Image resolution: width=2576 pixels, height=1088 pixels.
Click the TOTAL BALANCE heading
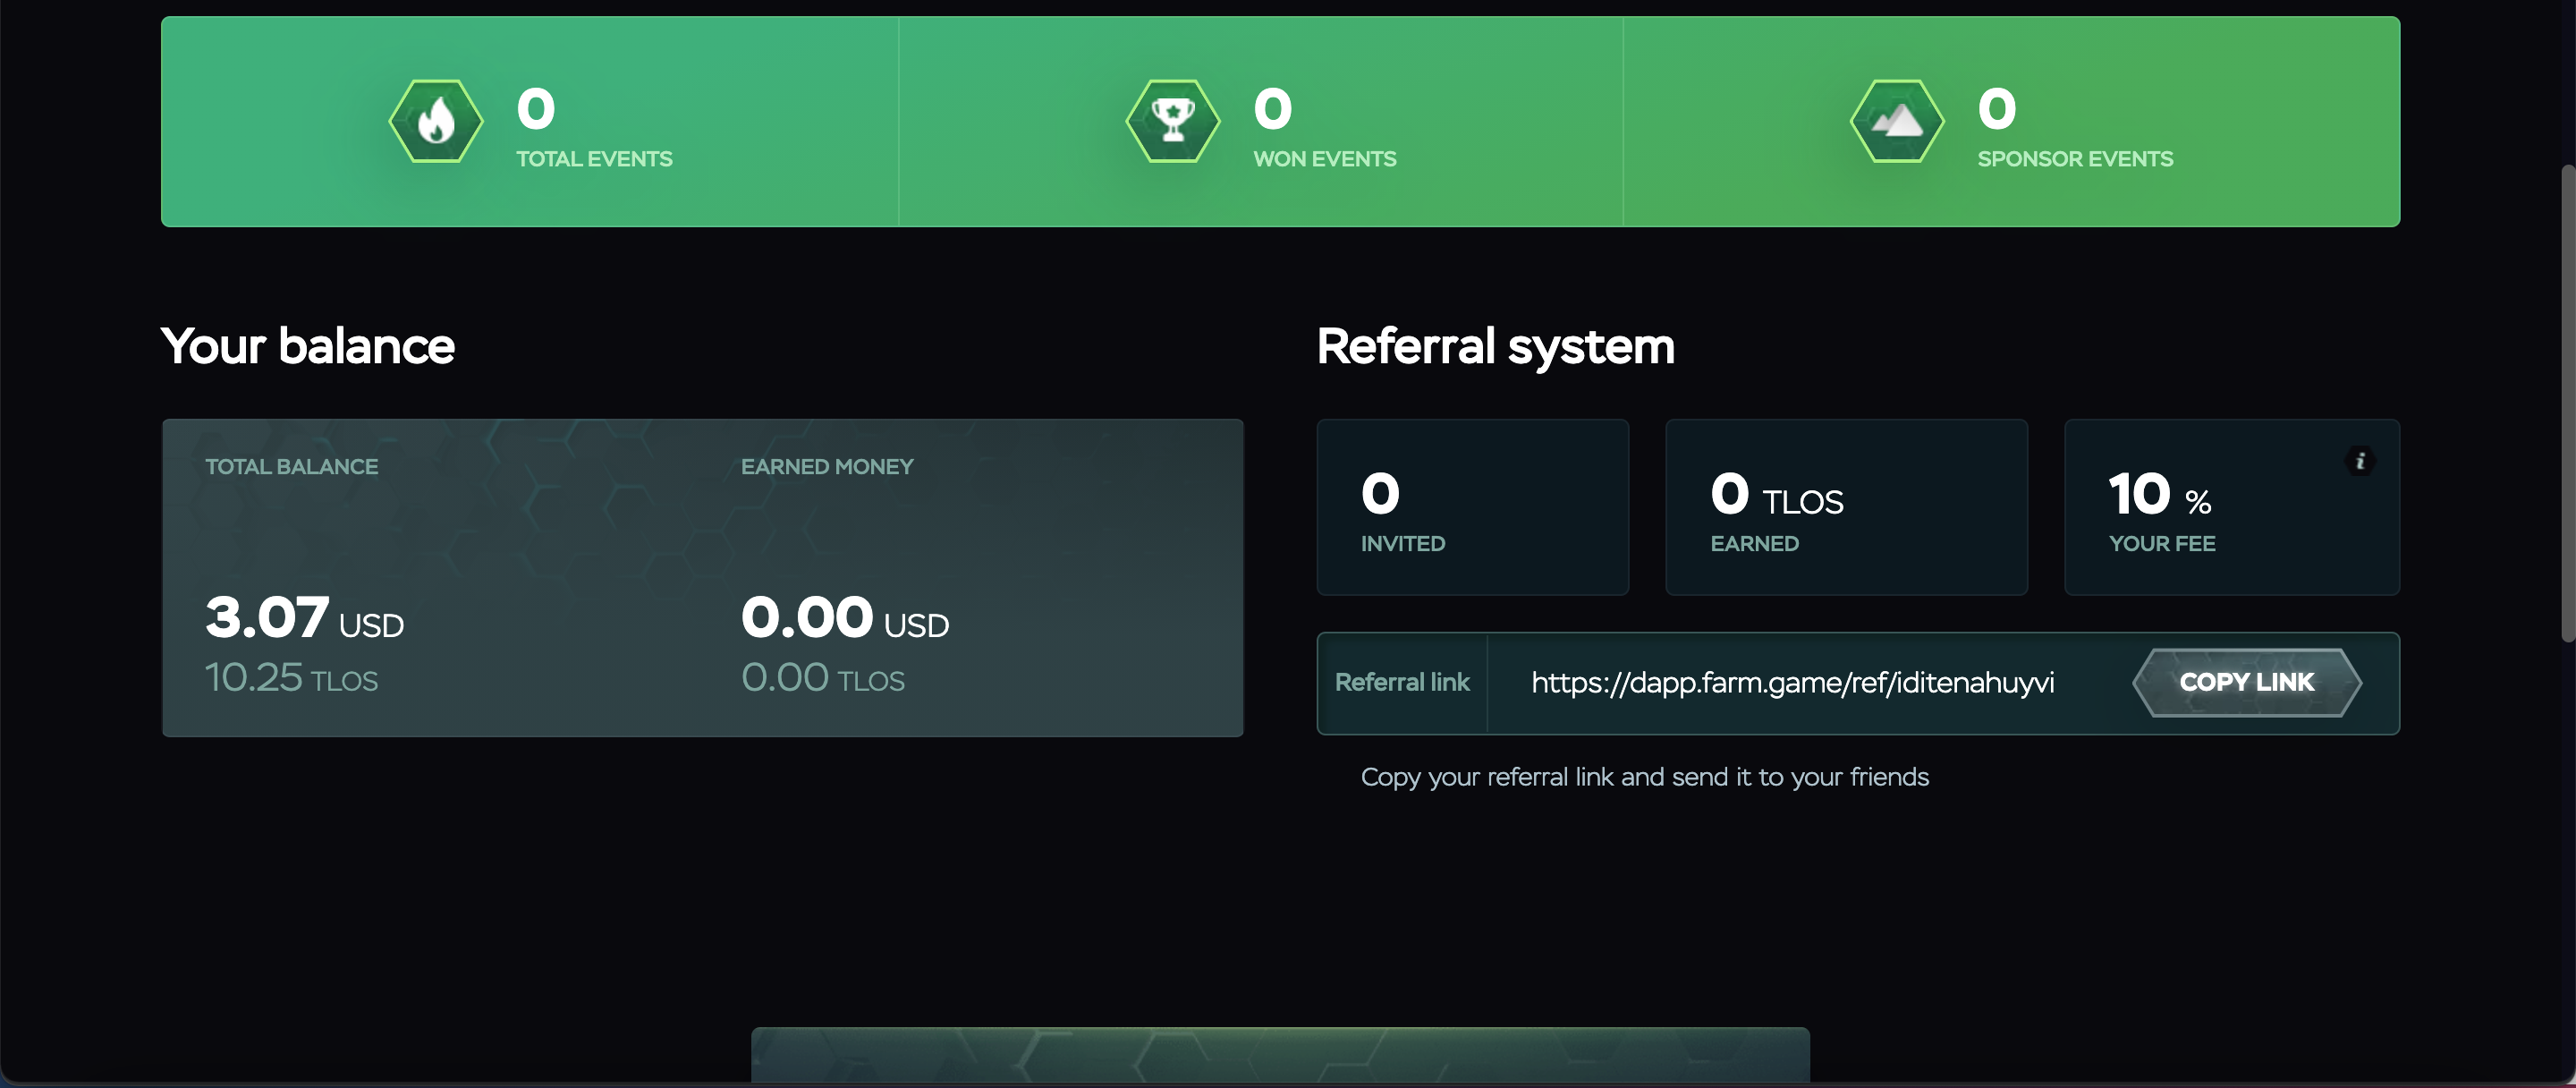pyautogui.click(x=291, y=467)
